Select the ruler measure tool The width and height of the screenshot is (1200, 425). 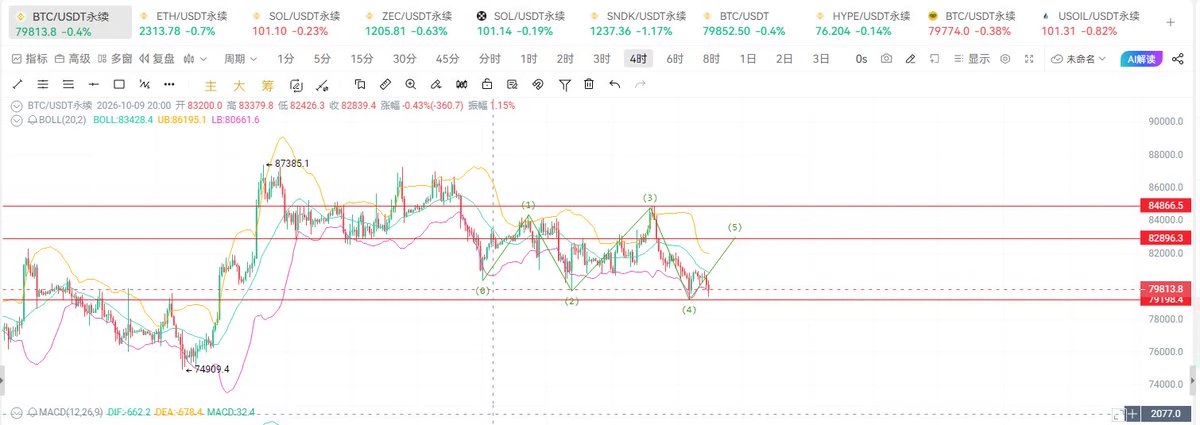point(386,84)
